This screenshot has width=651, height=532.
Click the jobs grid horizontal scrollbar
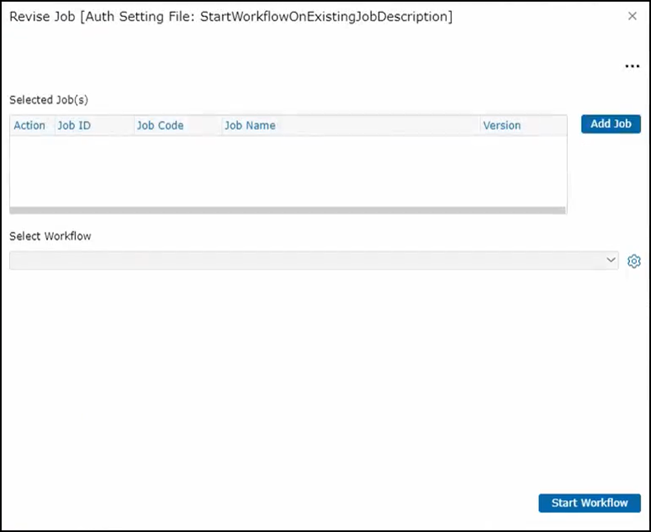[287, 210]
